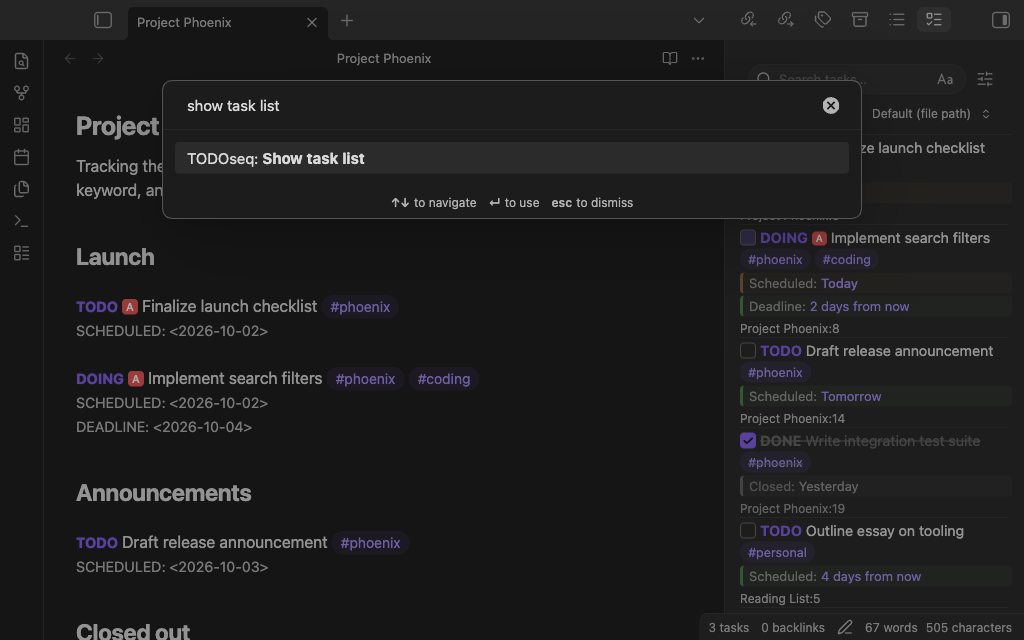The height and width of the screenshot is (640, 1024).
Task: Open graph view from ribbon
Action: pos(22,93)
